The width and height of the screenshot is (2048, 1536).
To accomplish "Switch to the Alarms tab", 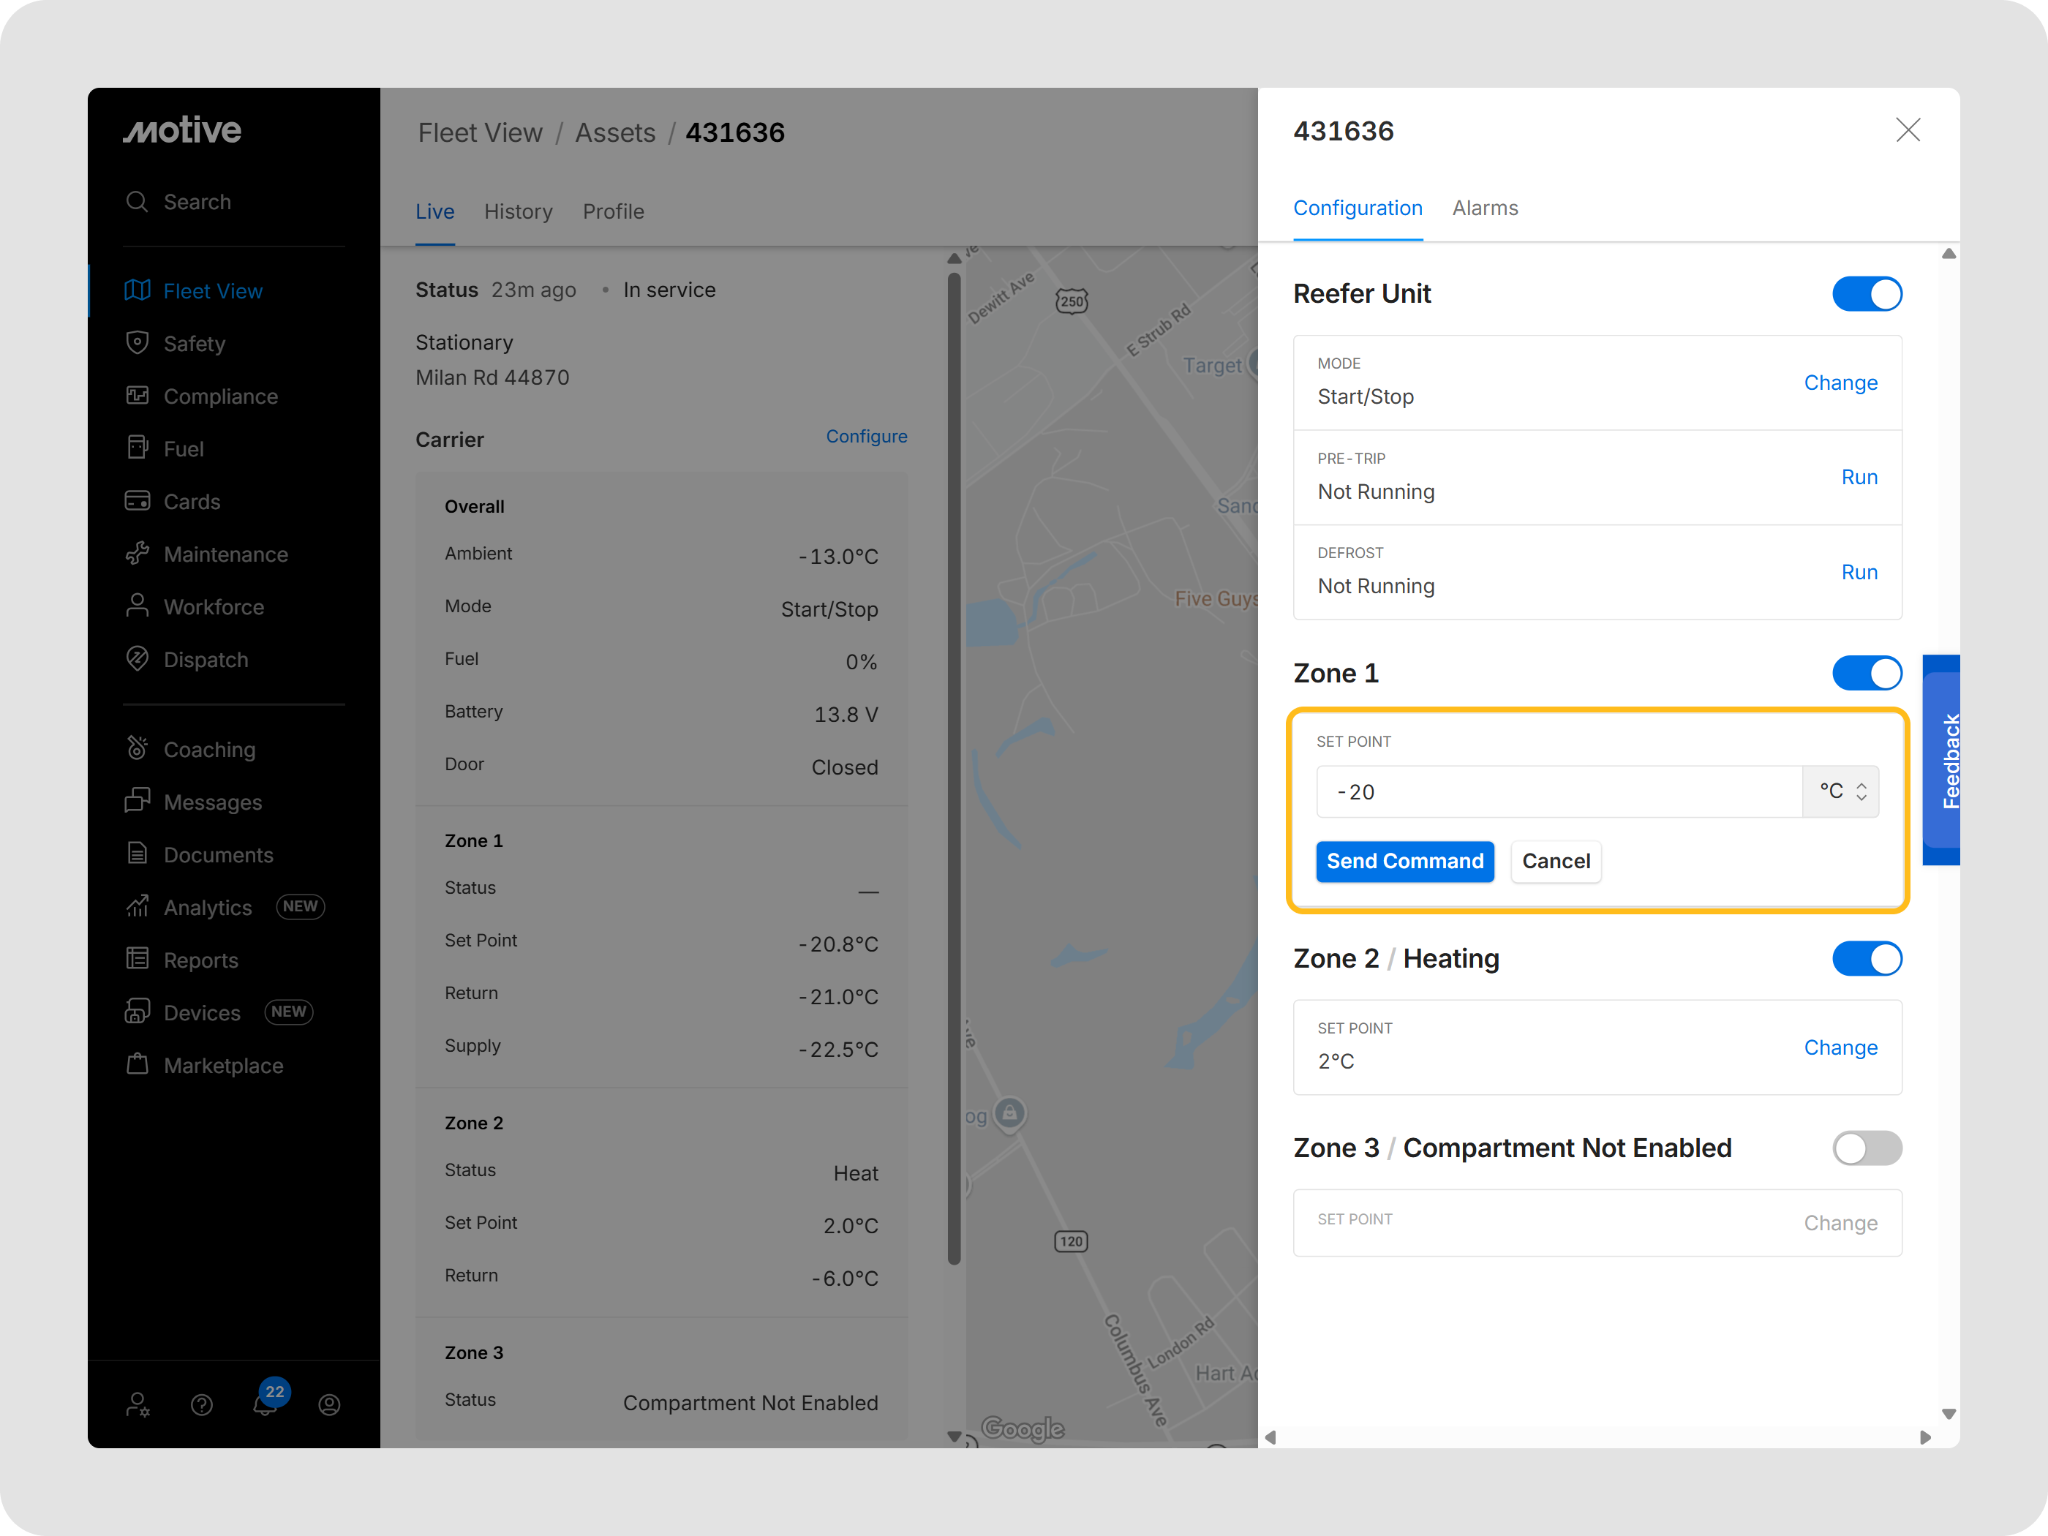I will coord(1484,208).
